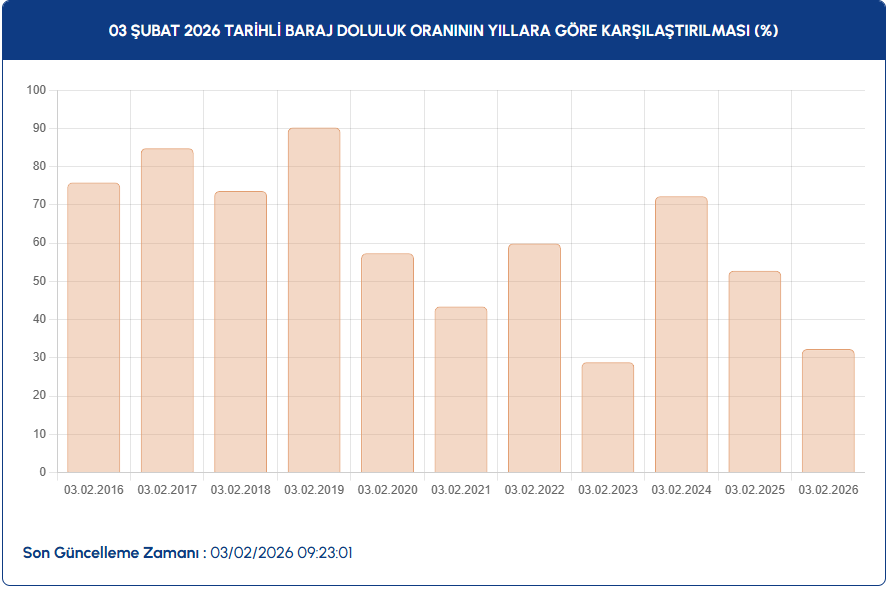Viewport: 890px width, 589px height.
Task: Click the 0 label on the y-axis
Action: pyautogui.click(x=43, y=472)
